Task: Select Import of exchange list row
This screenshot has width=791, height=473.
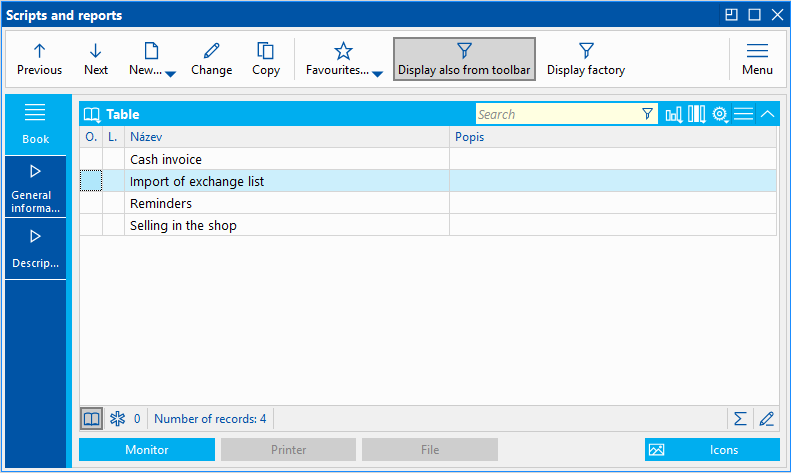Action: [428, 181]
